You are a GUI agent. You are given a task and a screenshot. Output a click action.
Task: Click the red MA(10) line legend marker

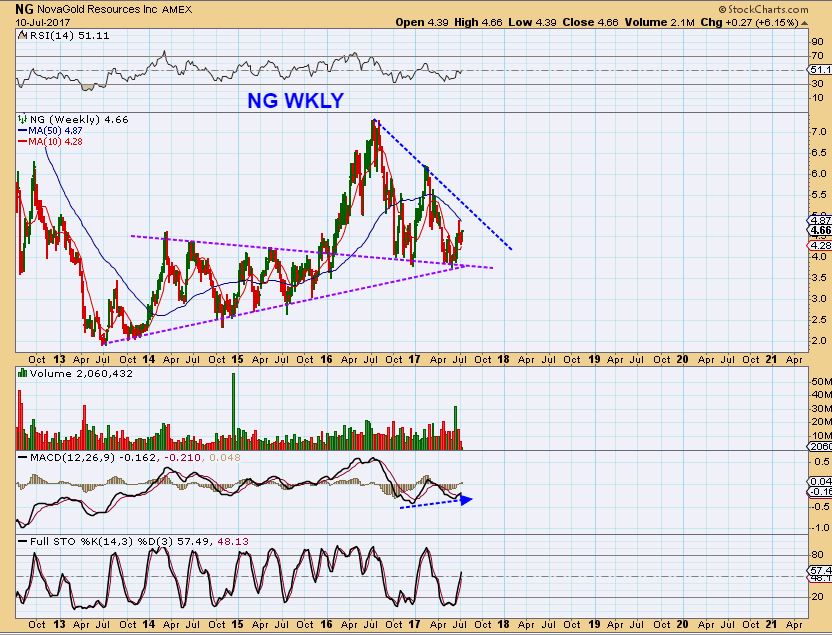click(22, 142)
